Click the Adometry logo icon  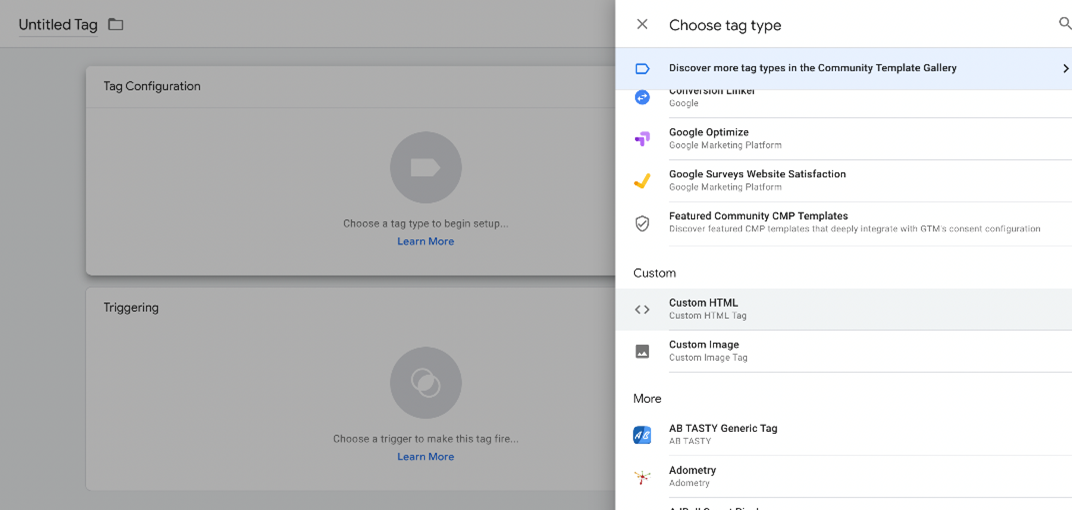pyautogui.click(x=642, y=477)
